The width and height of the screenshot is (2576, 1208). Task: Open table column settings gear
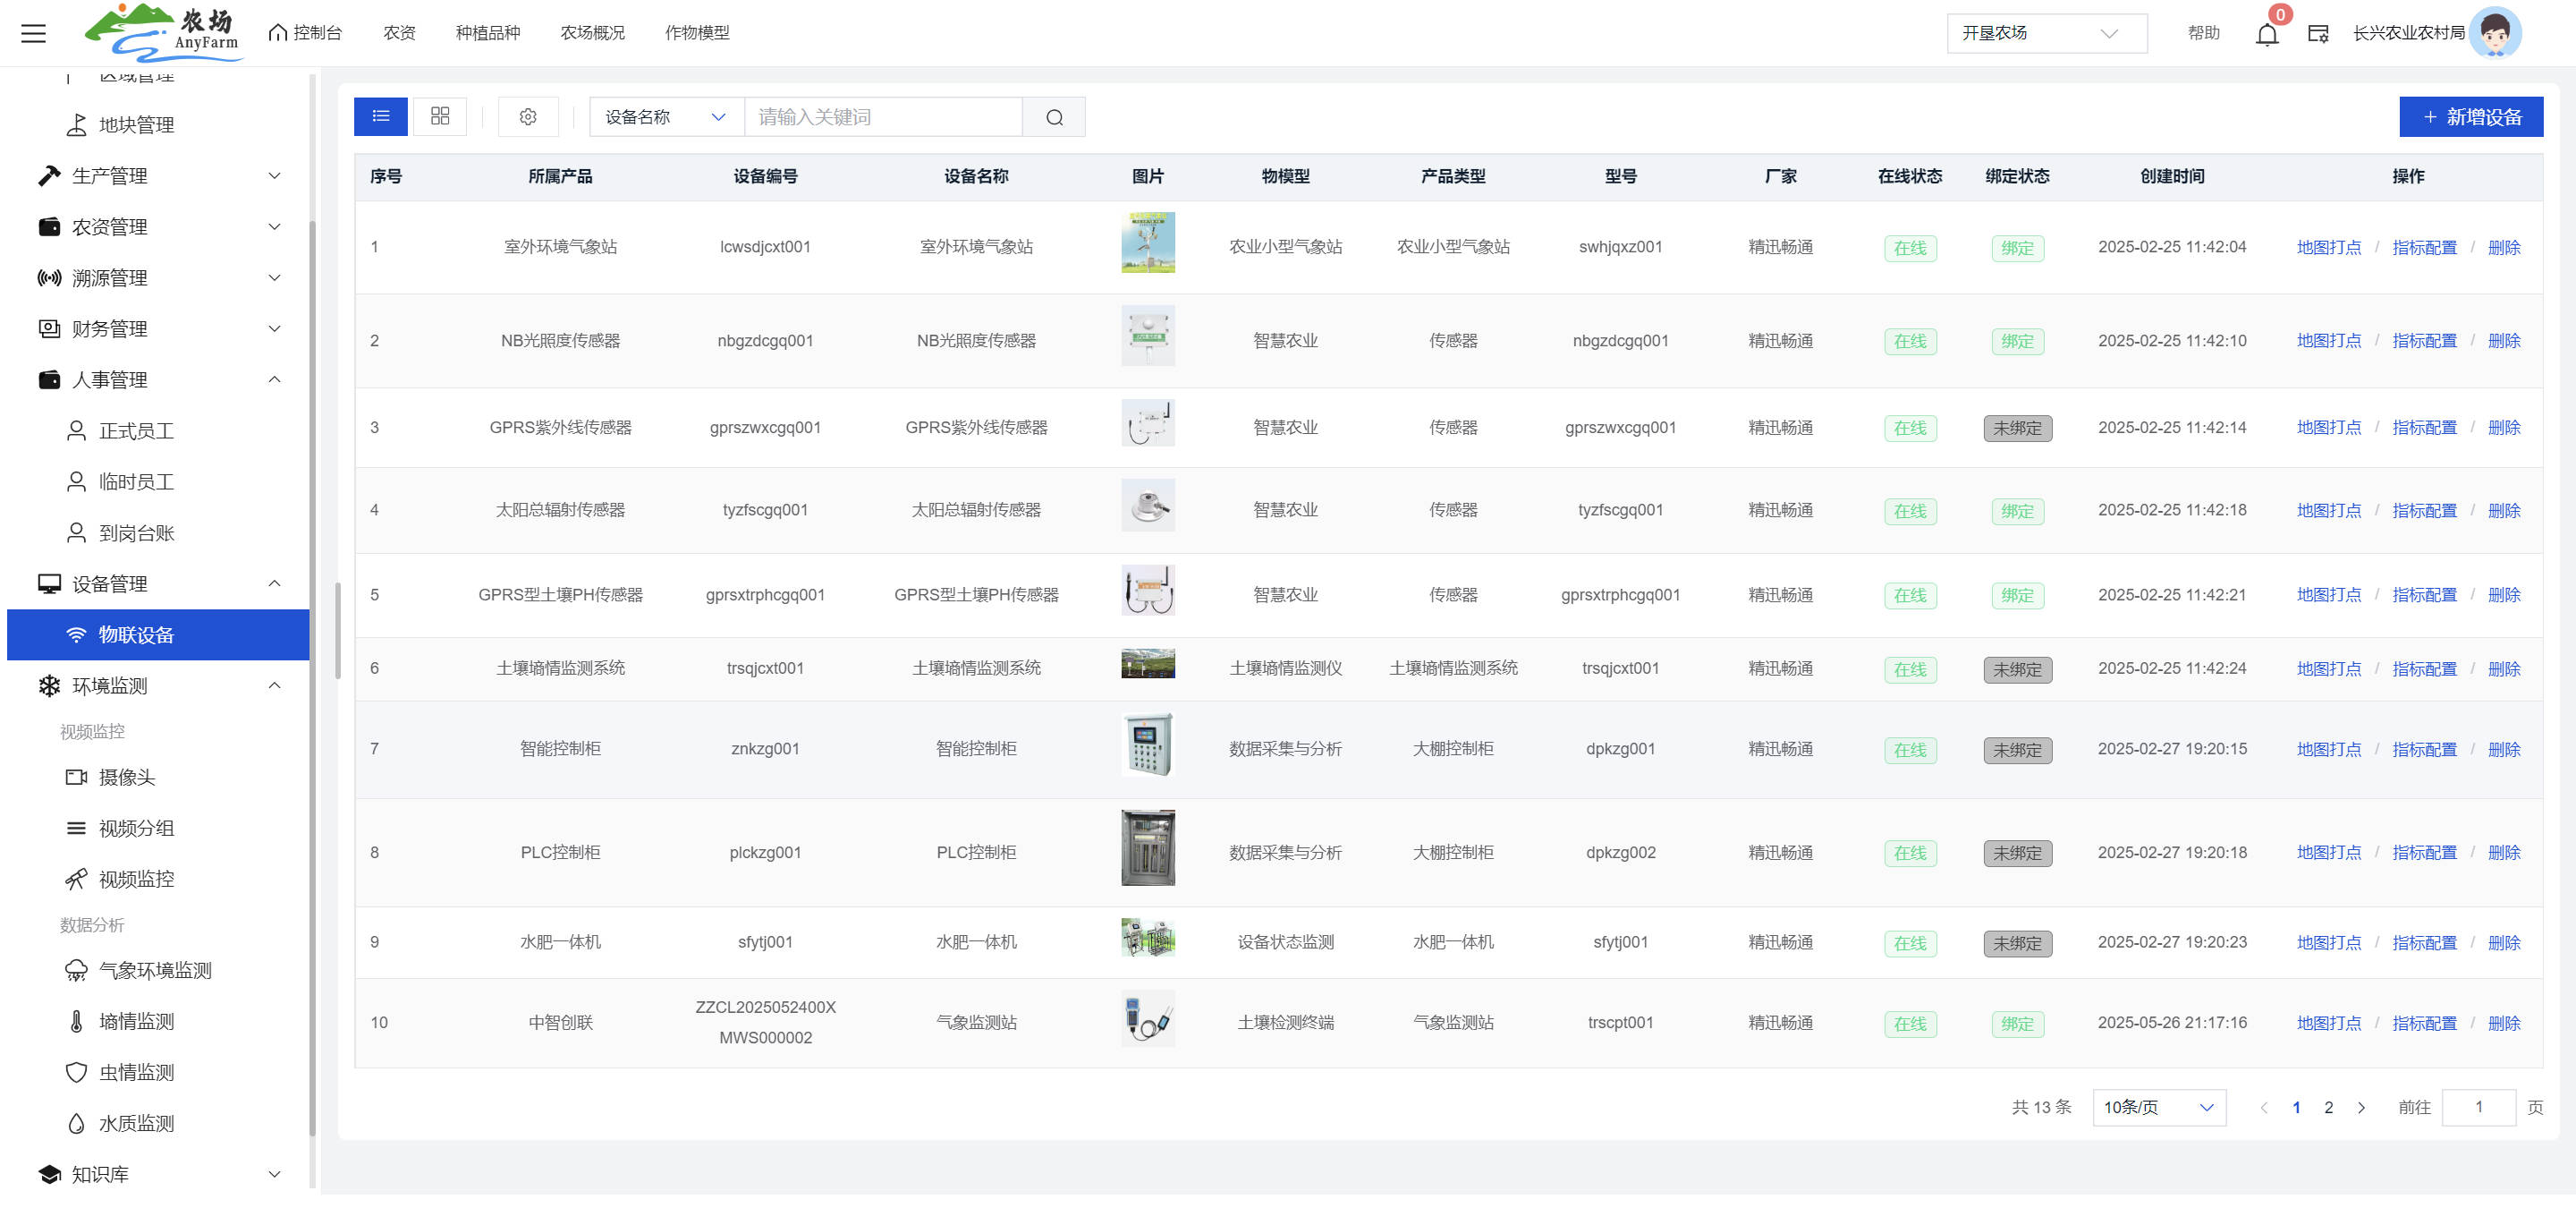point(528,117)
